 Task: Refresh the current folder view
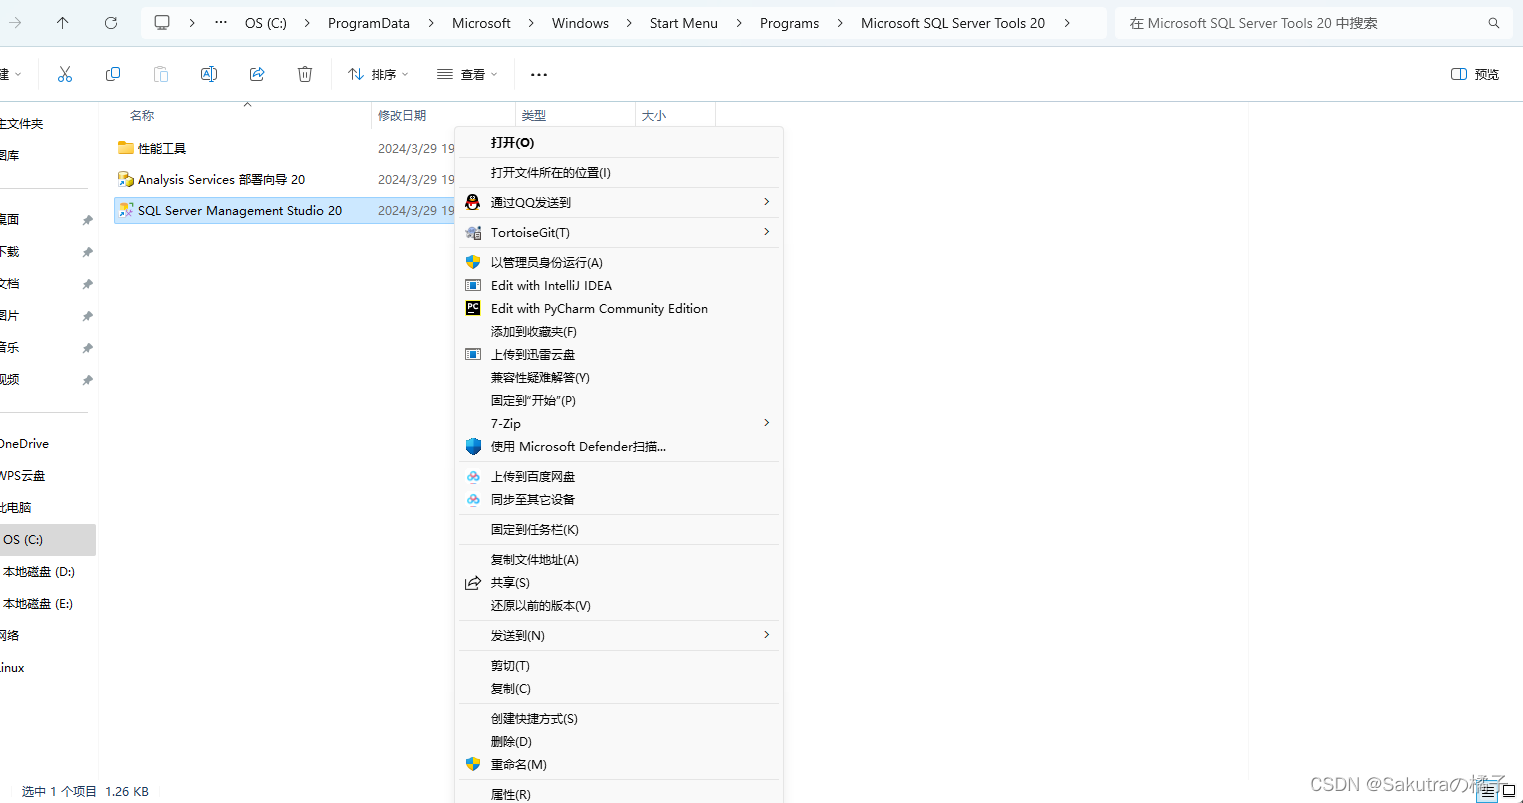tap(111, 23)
